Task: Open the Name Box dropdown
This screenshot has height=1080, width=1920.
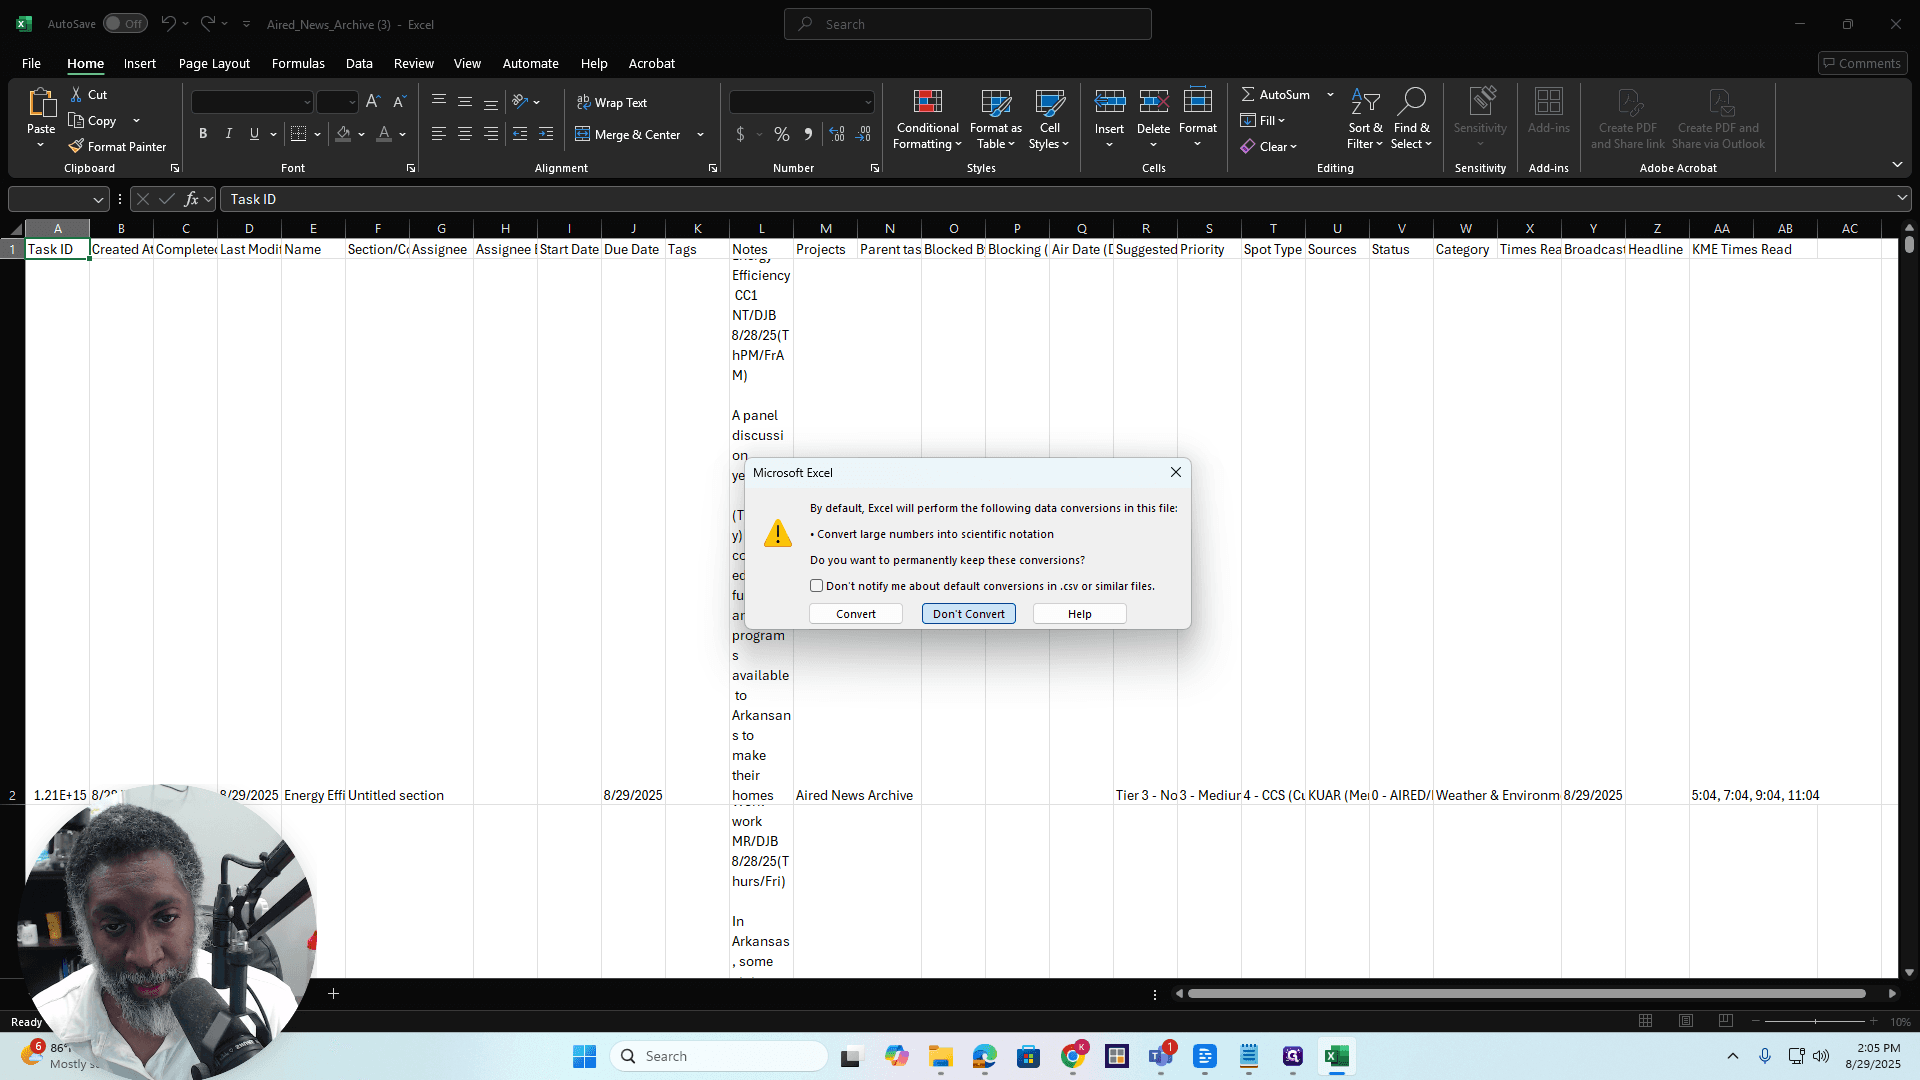Action: [98, 199]
